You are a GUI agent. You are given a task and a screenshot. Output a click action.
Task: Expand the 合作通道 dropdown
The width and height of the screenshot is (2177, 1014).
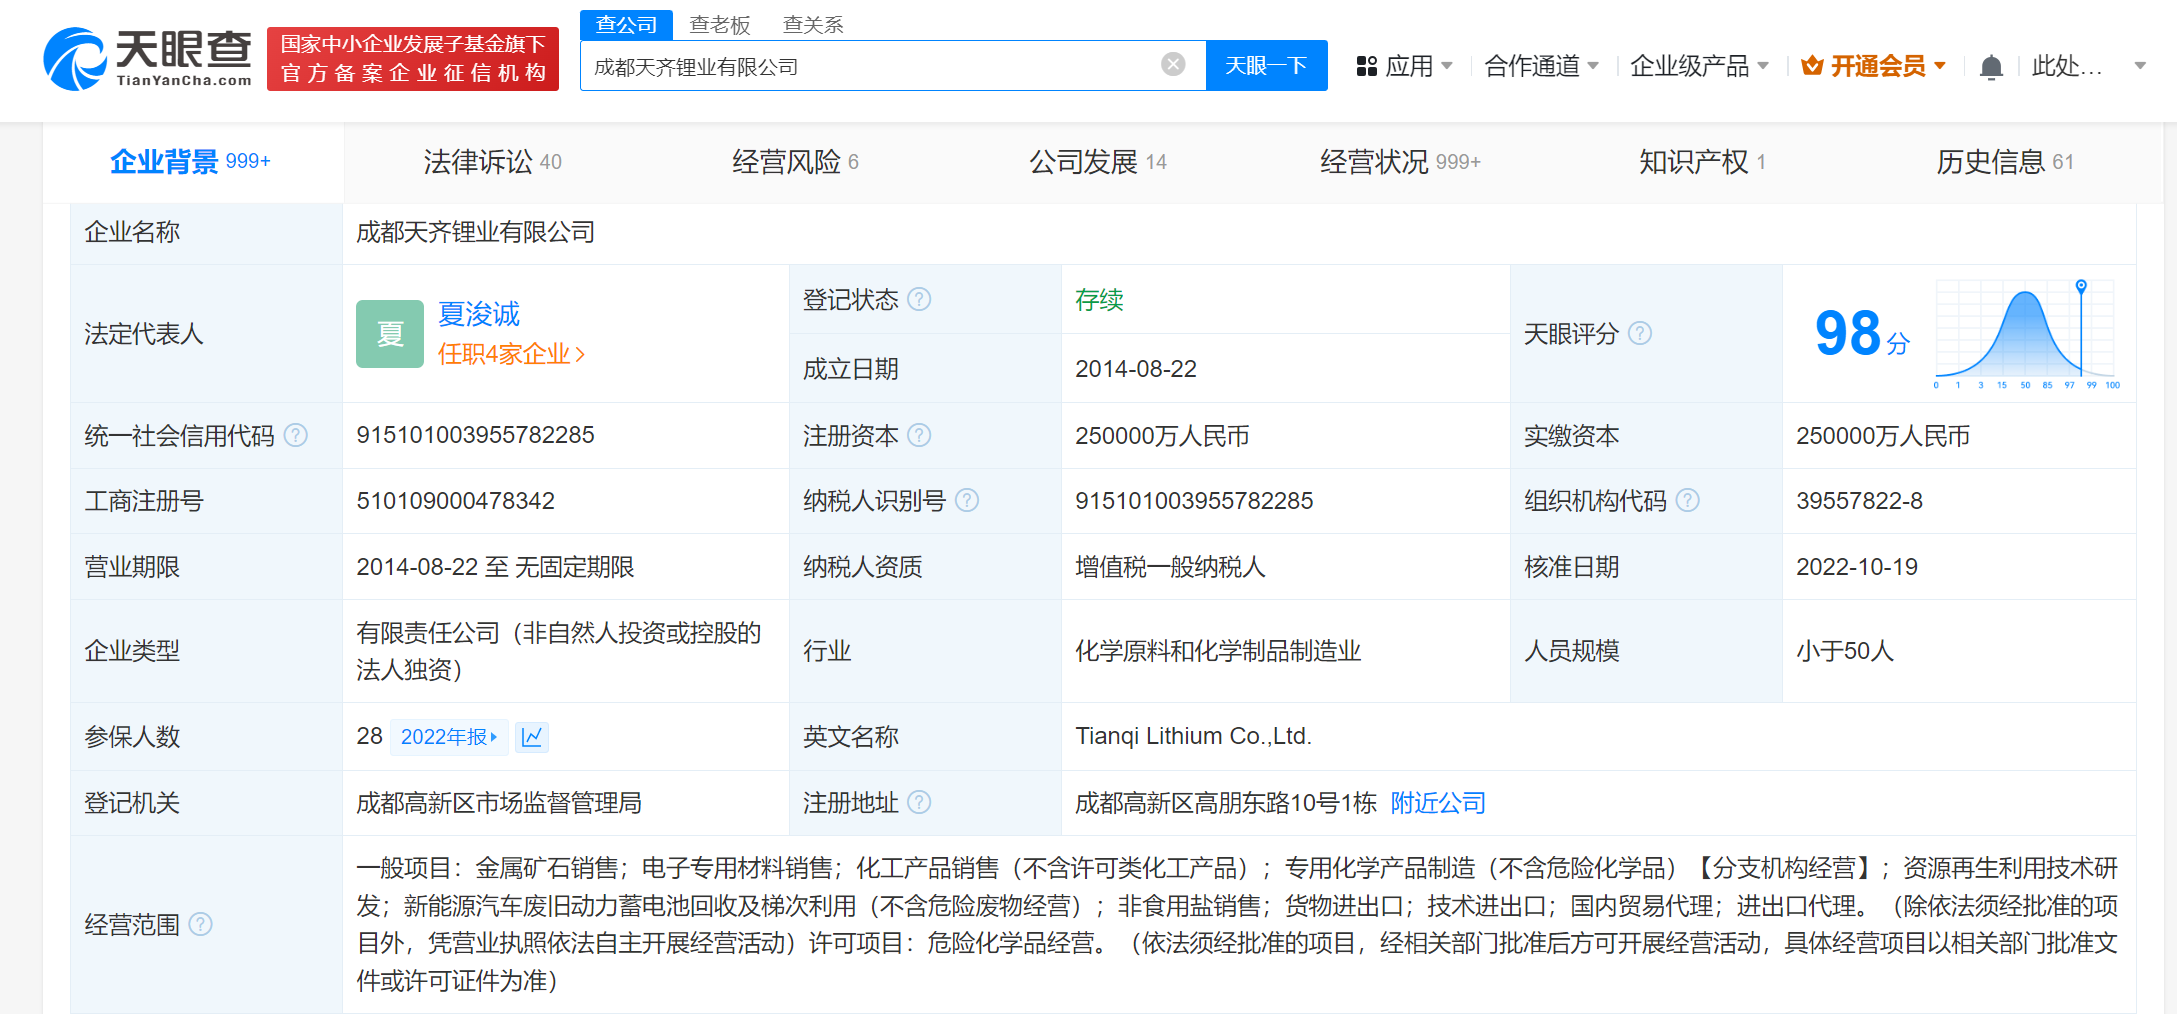tap(1541, 66)
